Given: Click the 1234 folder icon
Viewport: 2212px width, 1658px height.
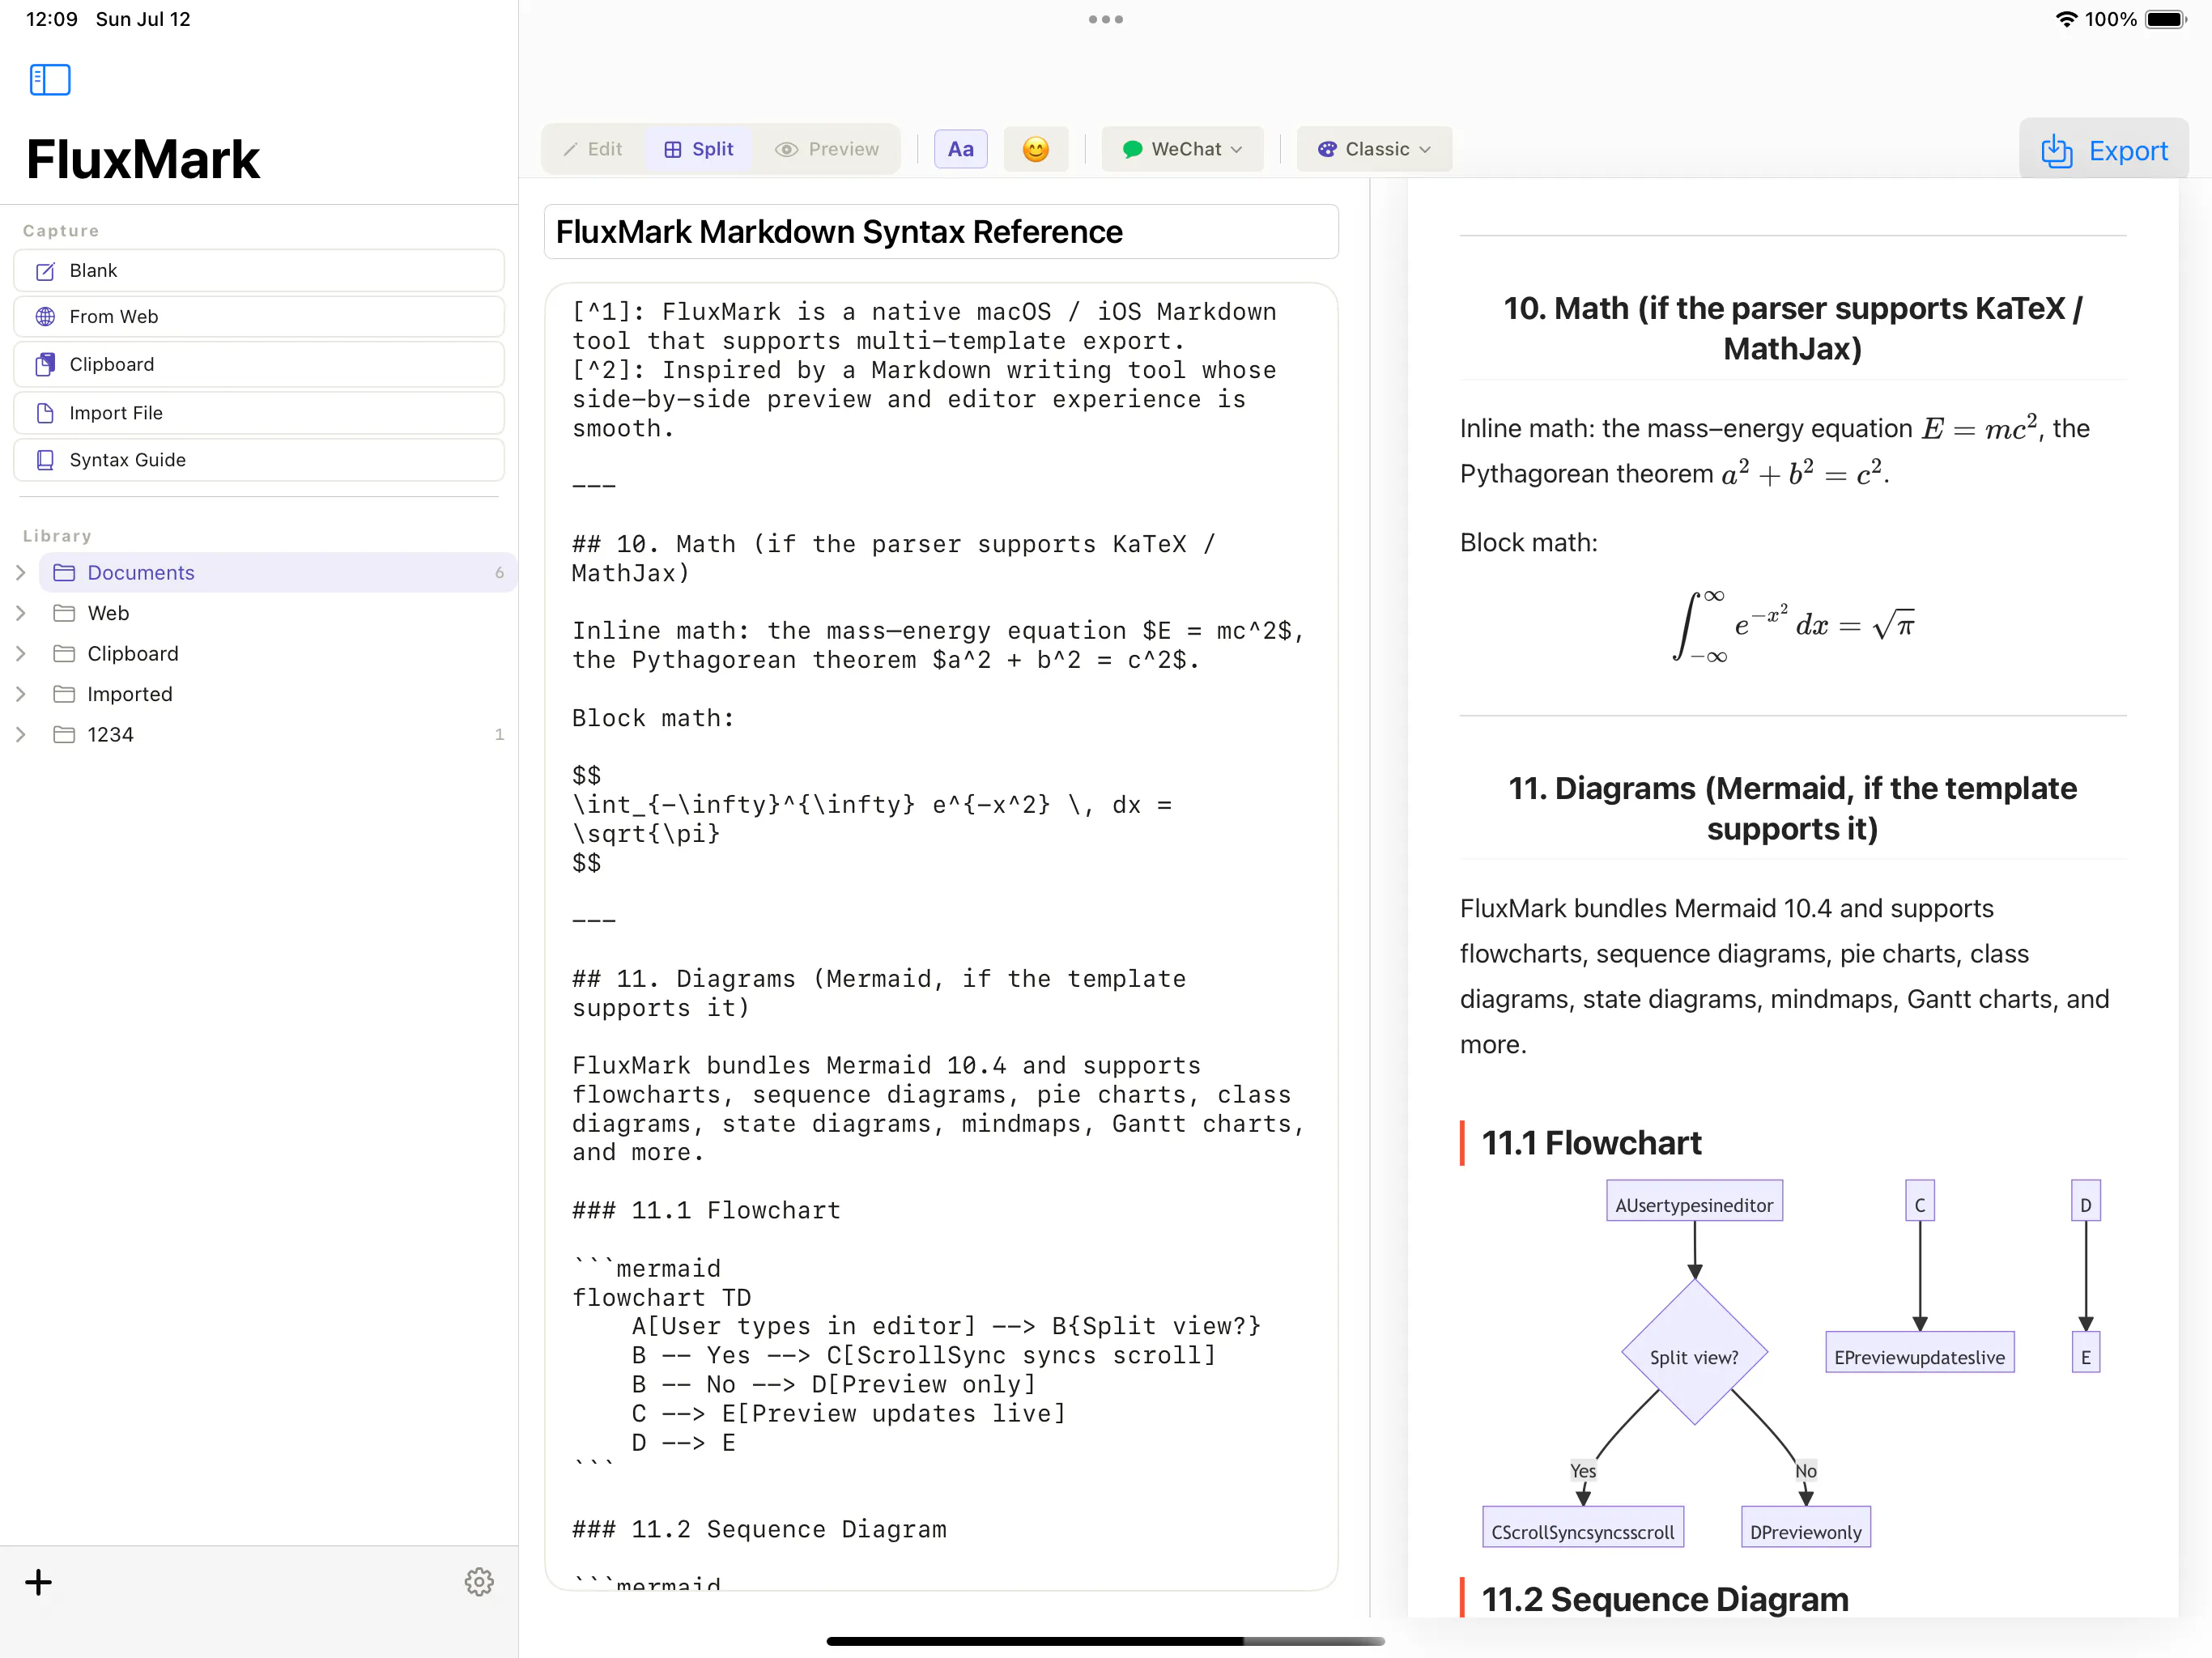Looking at the screenshot, I should click(x=64, y=735).
